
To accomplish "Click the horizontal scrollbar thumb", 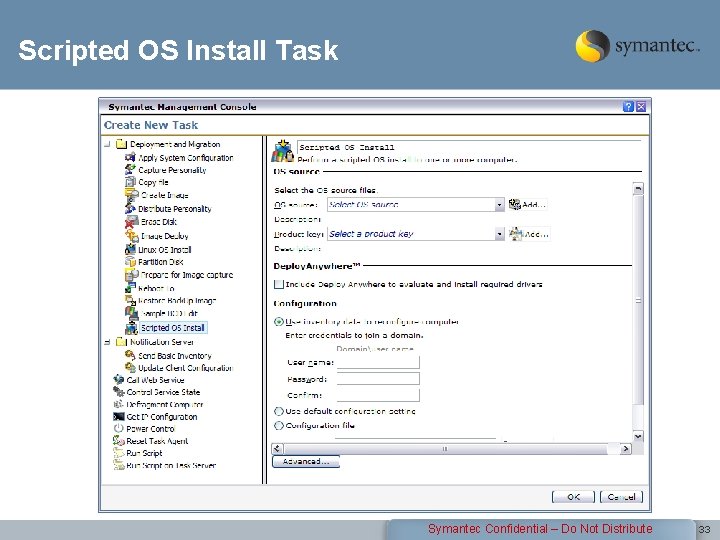I will (444, 449).
